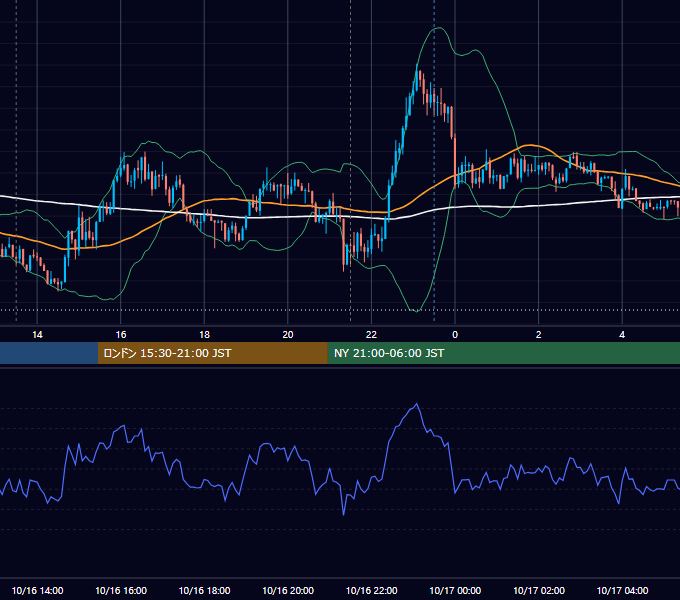
Task: Click the 14 hour axis label
Action: pyautogui.click(x=37, y=335)
